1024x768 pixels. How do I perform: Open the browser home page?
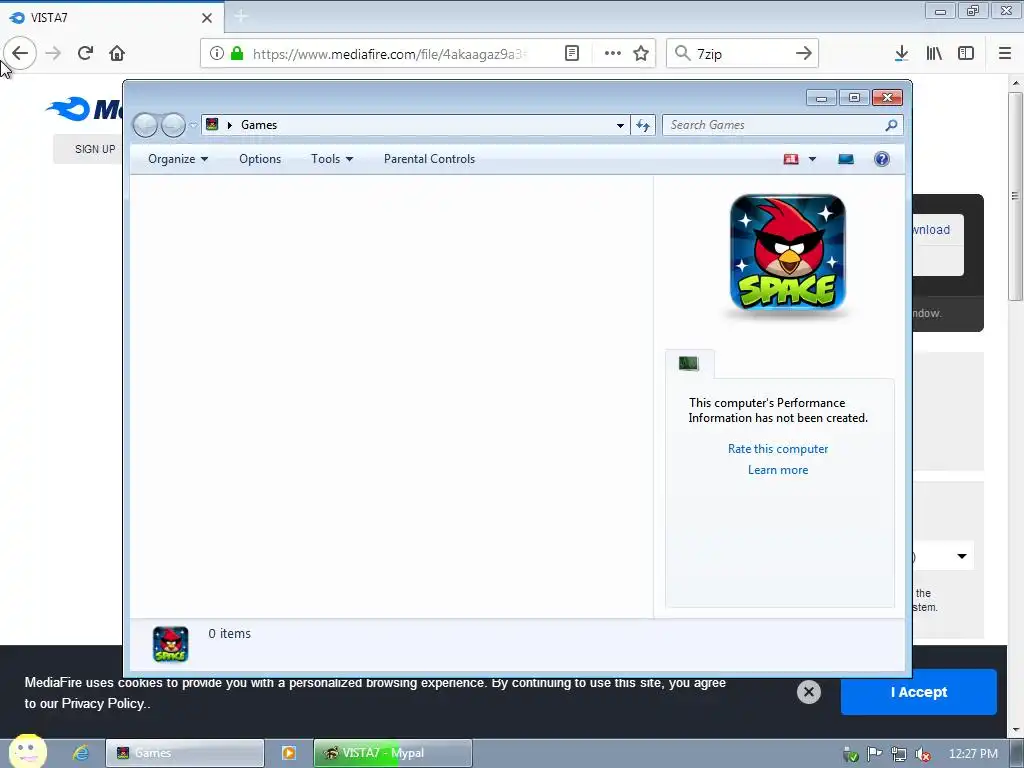(x=117, y=53)
